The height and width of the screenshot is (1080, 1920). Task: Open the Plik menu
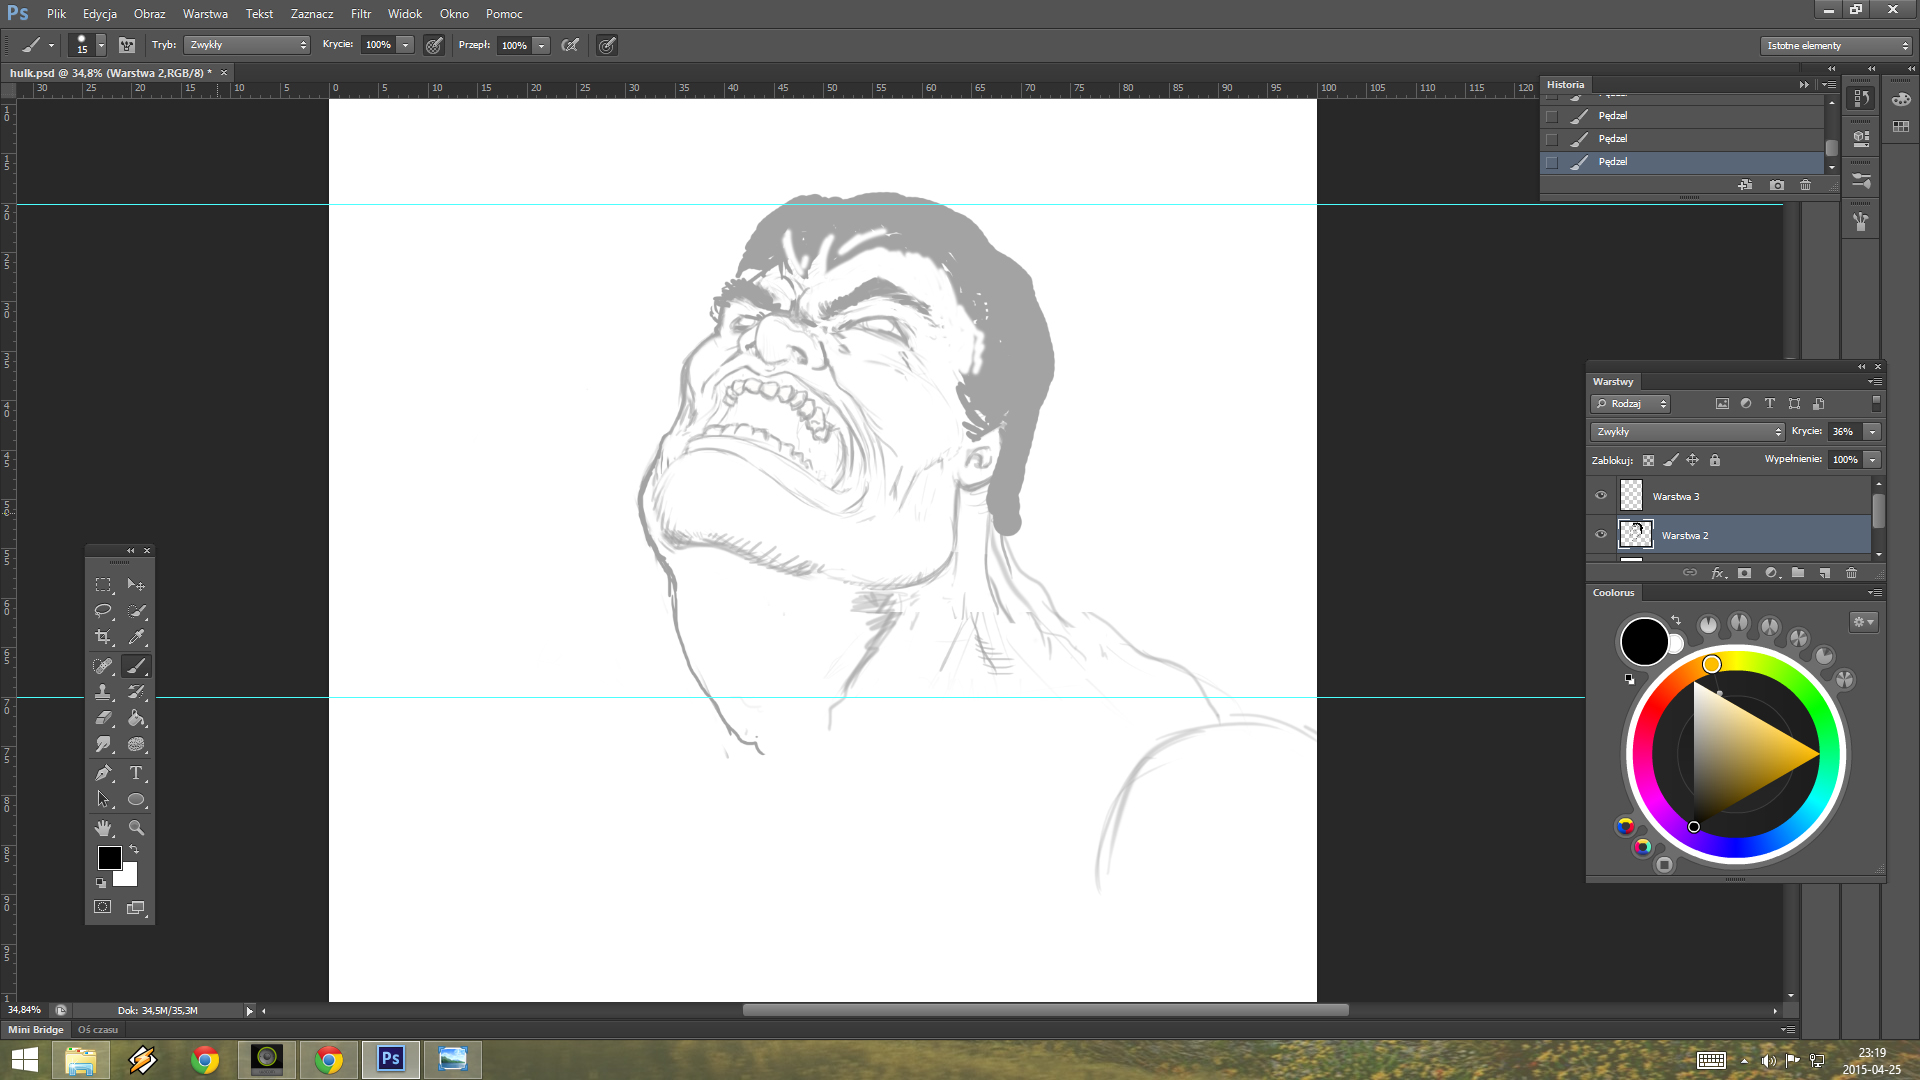pos(56,14)
